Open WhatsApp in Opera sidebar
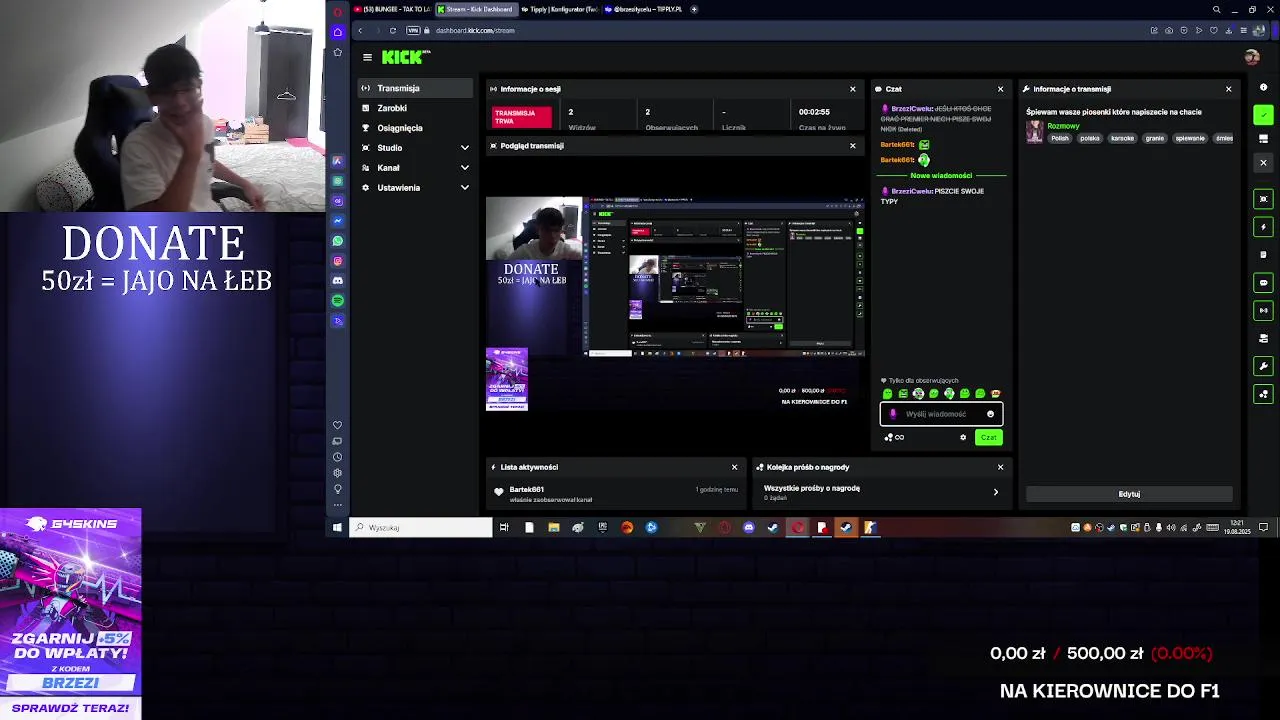 [x=338, y=241]
